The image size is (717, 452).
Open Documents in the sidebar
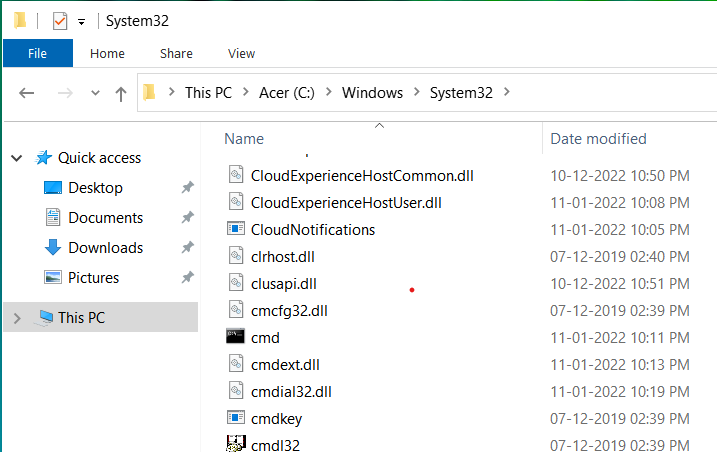[x=106, y=218]
